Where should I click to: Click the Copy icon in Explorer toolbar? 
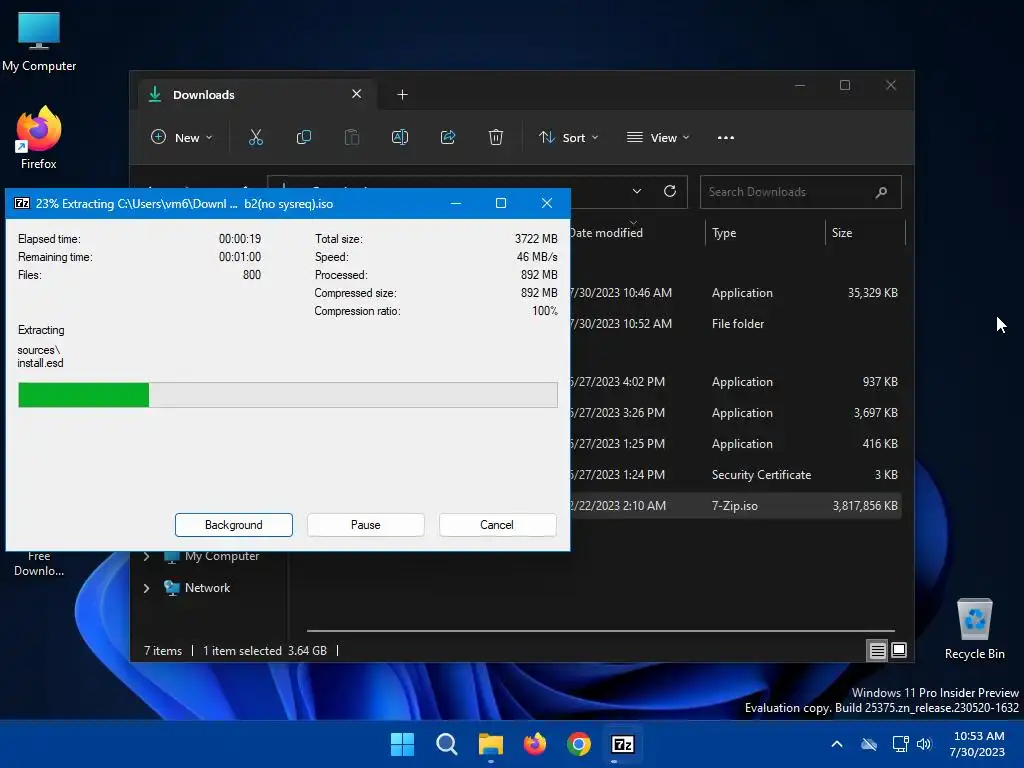click(x=304, y=137)
